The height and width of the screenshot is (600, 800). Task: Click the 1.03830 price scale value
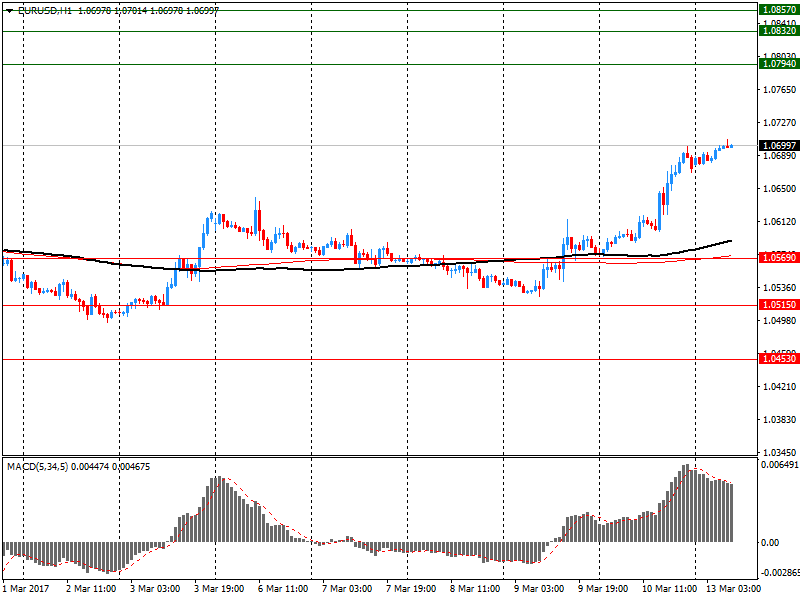tap(779, 419)
